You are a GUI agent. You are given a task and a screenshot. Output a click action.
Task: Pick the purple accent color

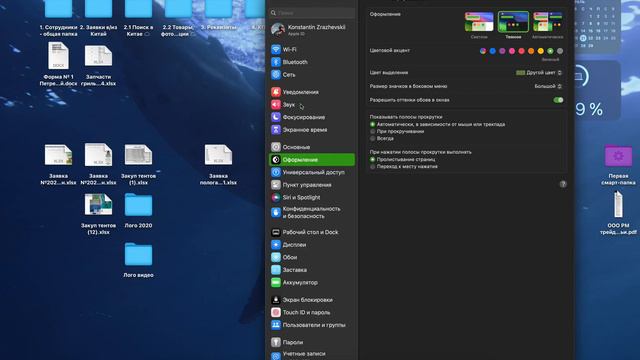[x=502, y=51]
